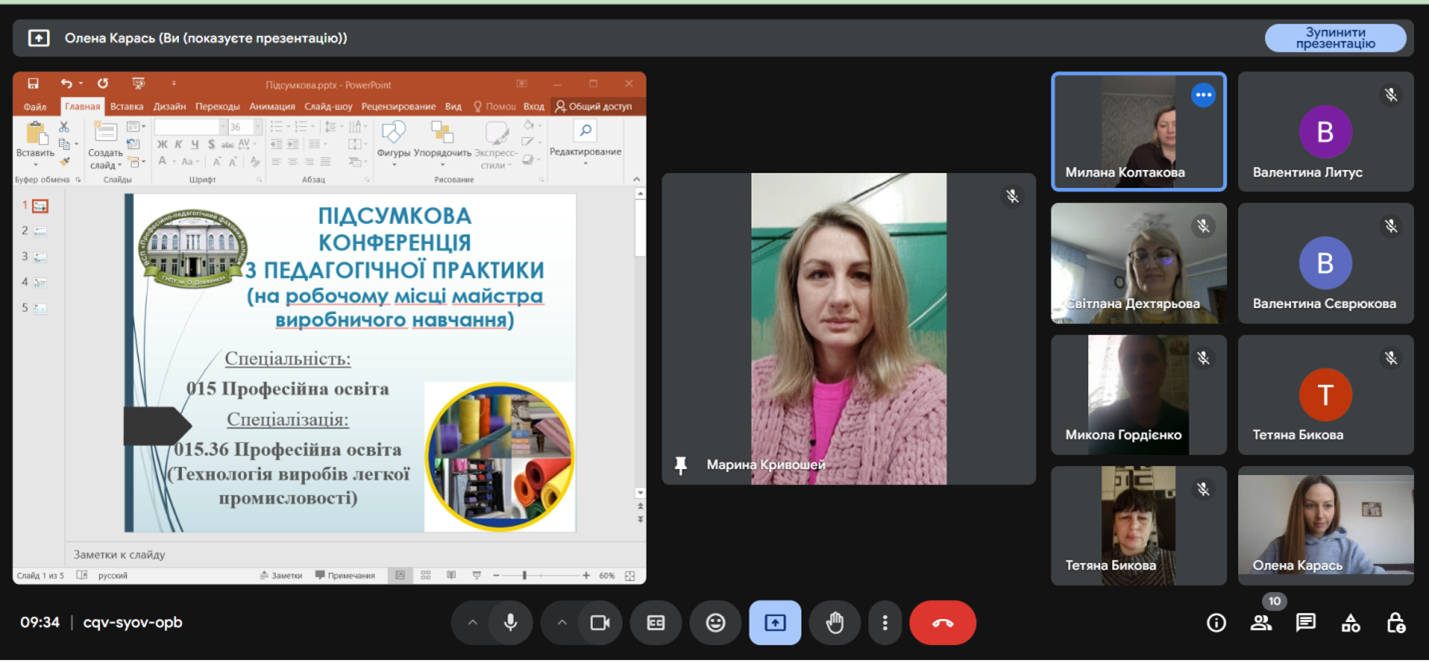Open the chat panel icon
The width and height of the screenshot is (1429, 663).
1305,623
